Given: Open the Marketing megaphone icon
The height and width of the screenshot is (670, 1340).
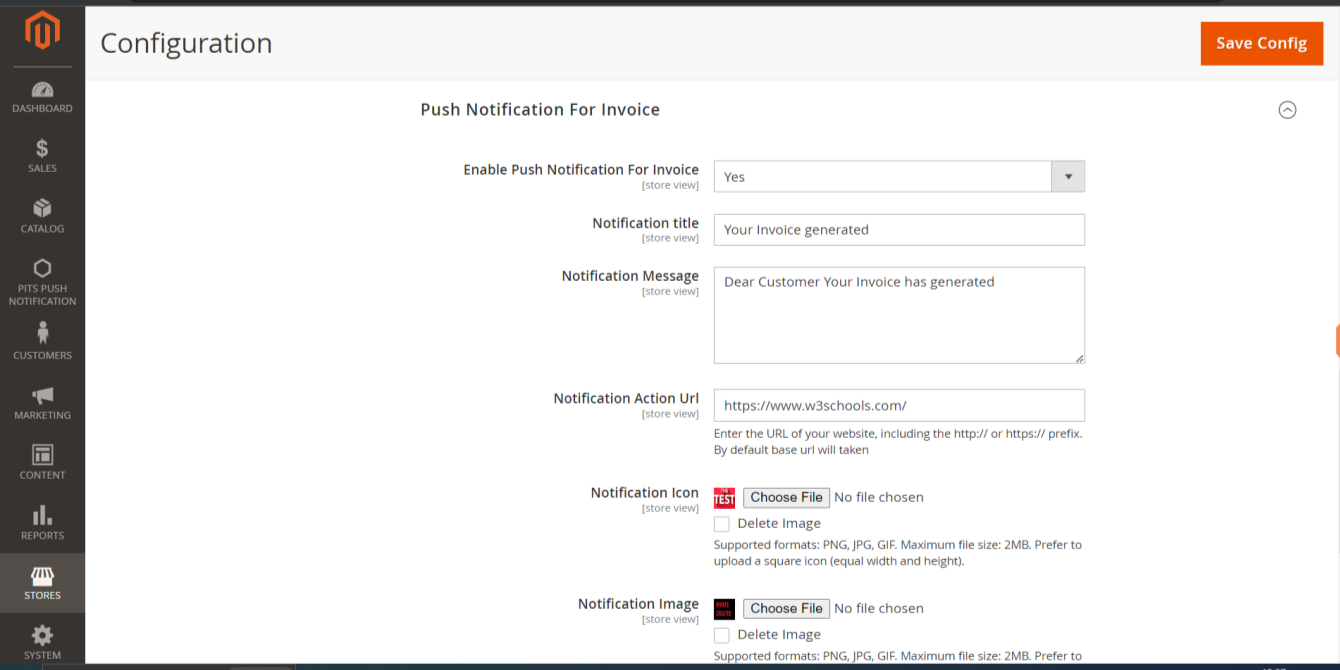Looking at the screenshot, I should [x=42, y=396].
